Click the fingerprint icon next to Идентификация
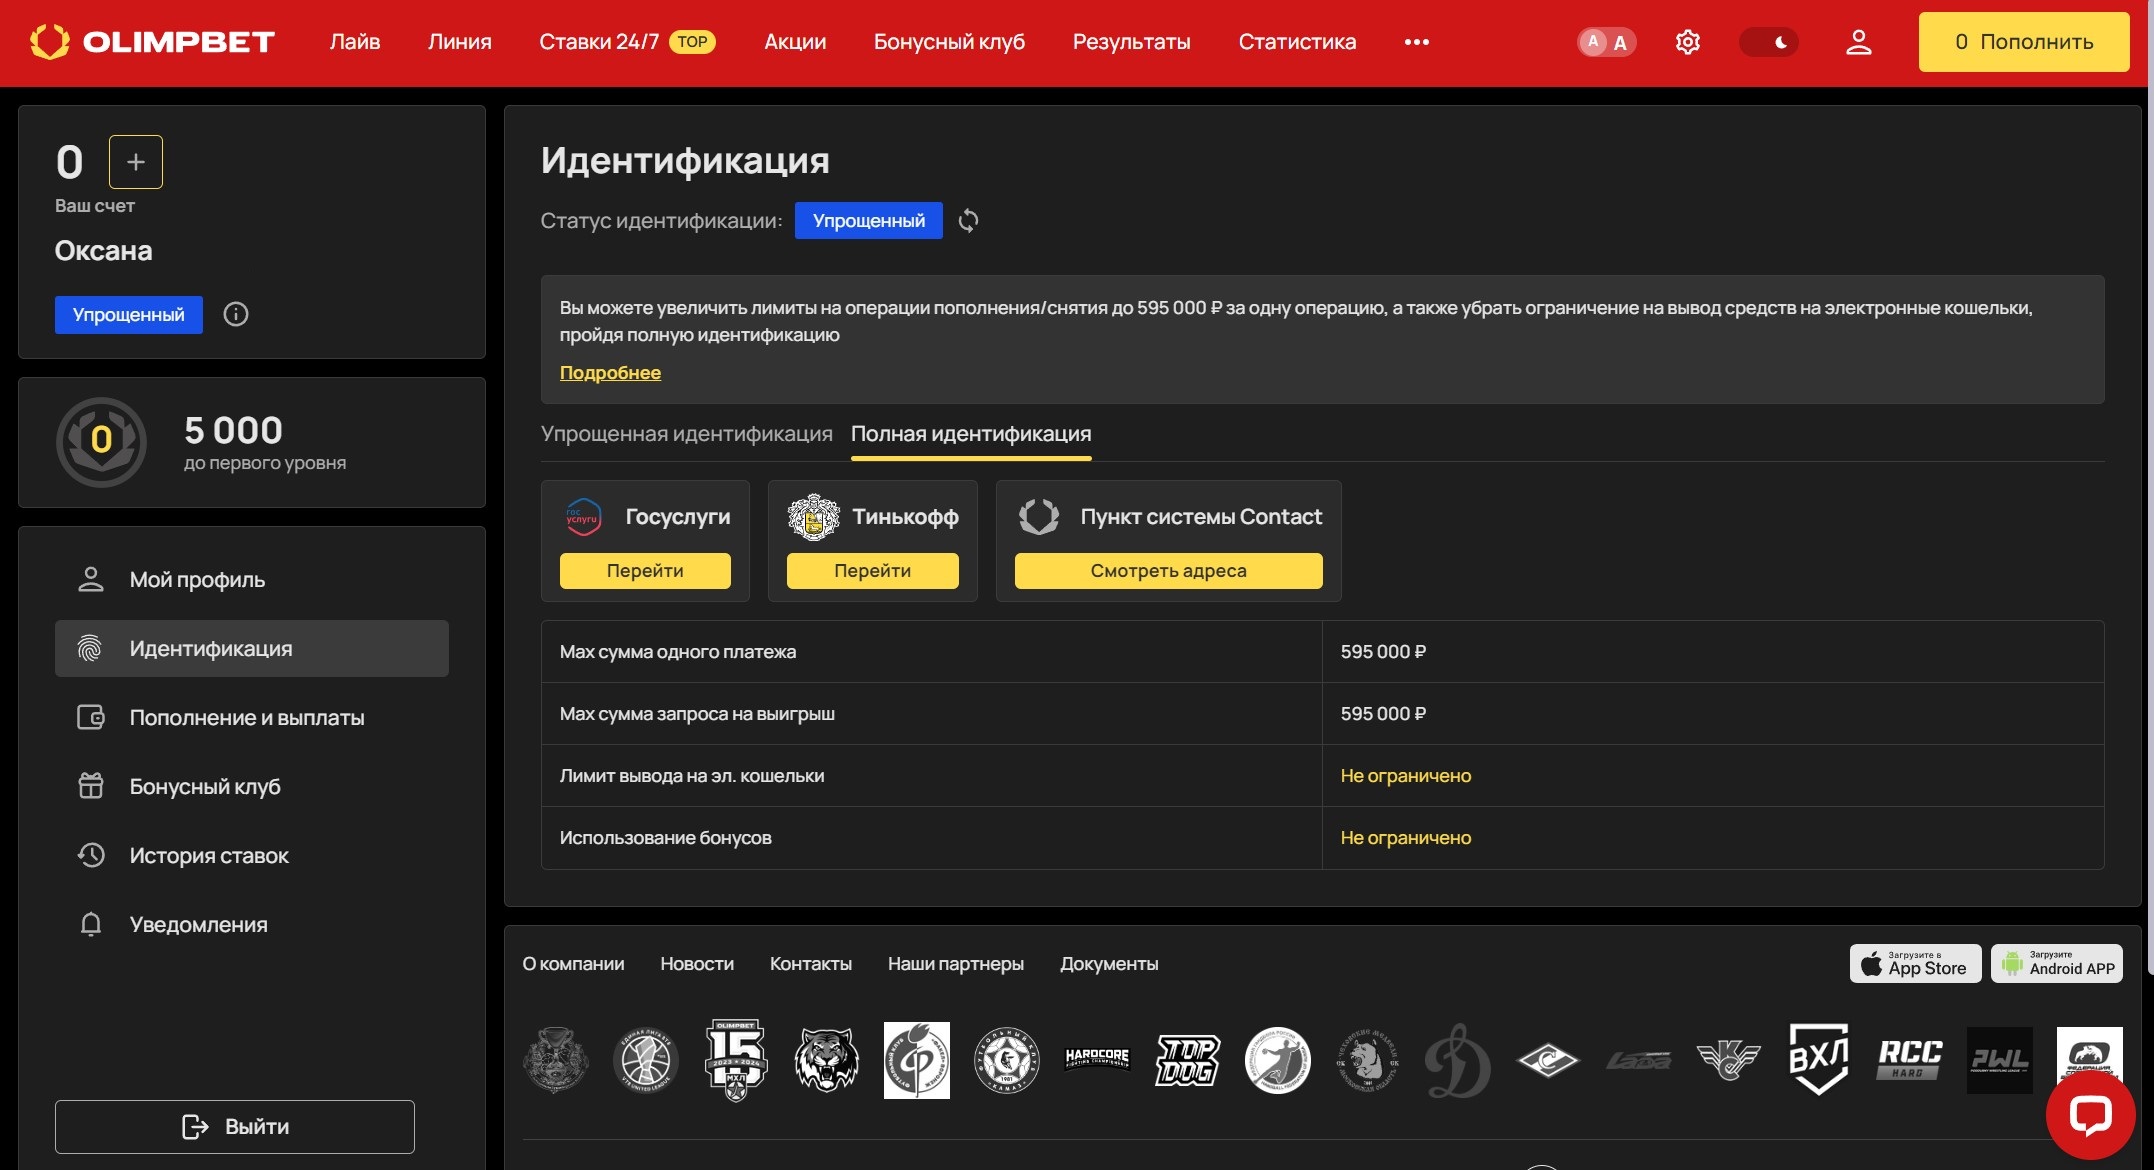This screenshot has height=1170, width=2154. pyautogui.click(x=91, y=648)
